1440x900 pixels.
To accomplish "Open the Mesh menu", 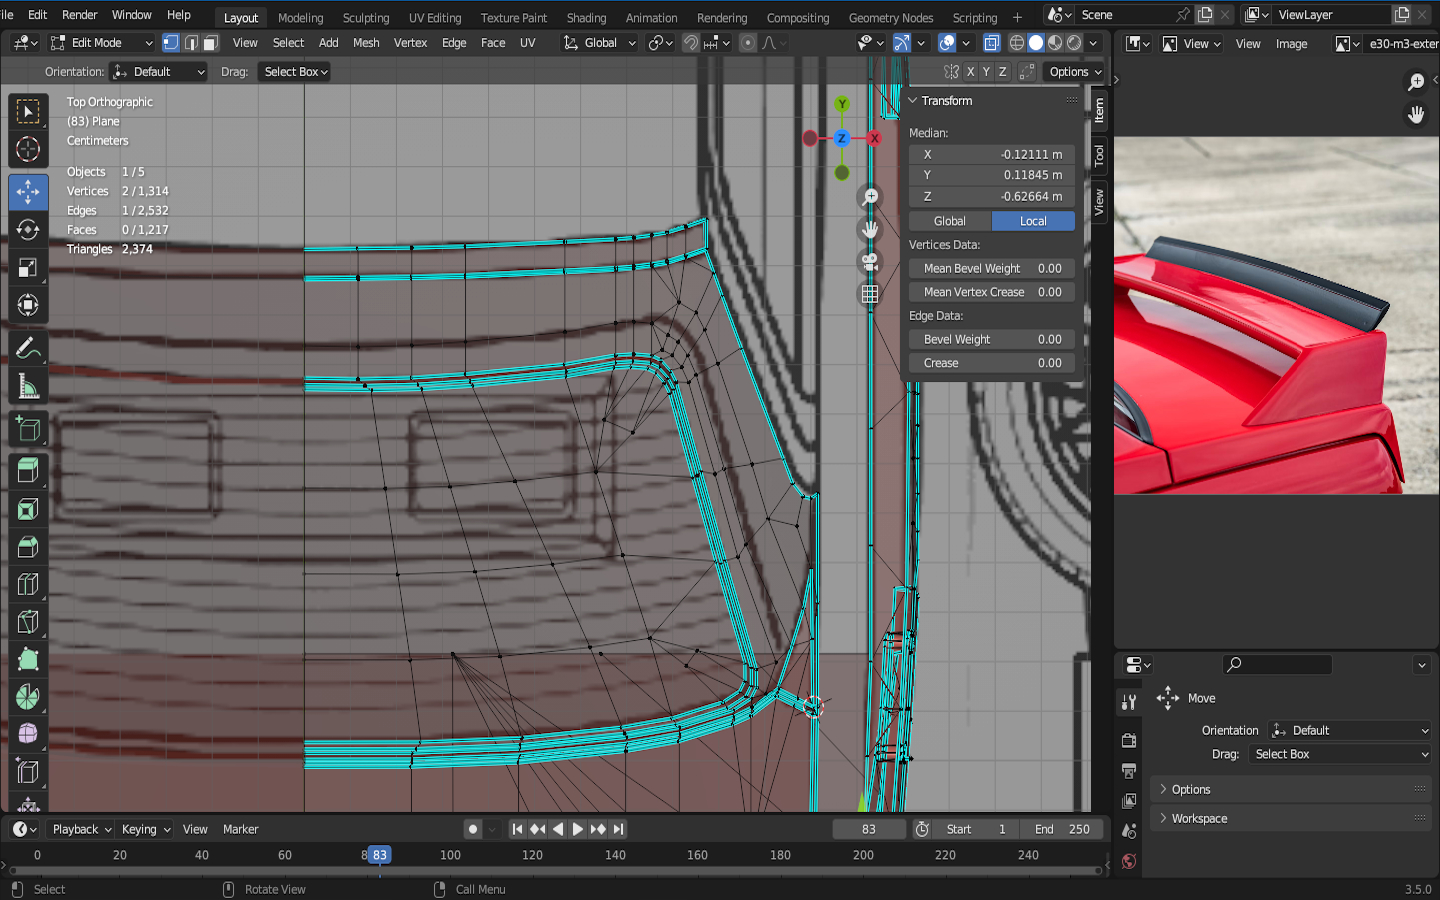I will [x=366, y=43].
